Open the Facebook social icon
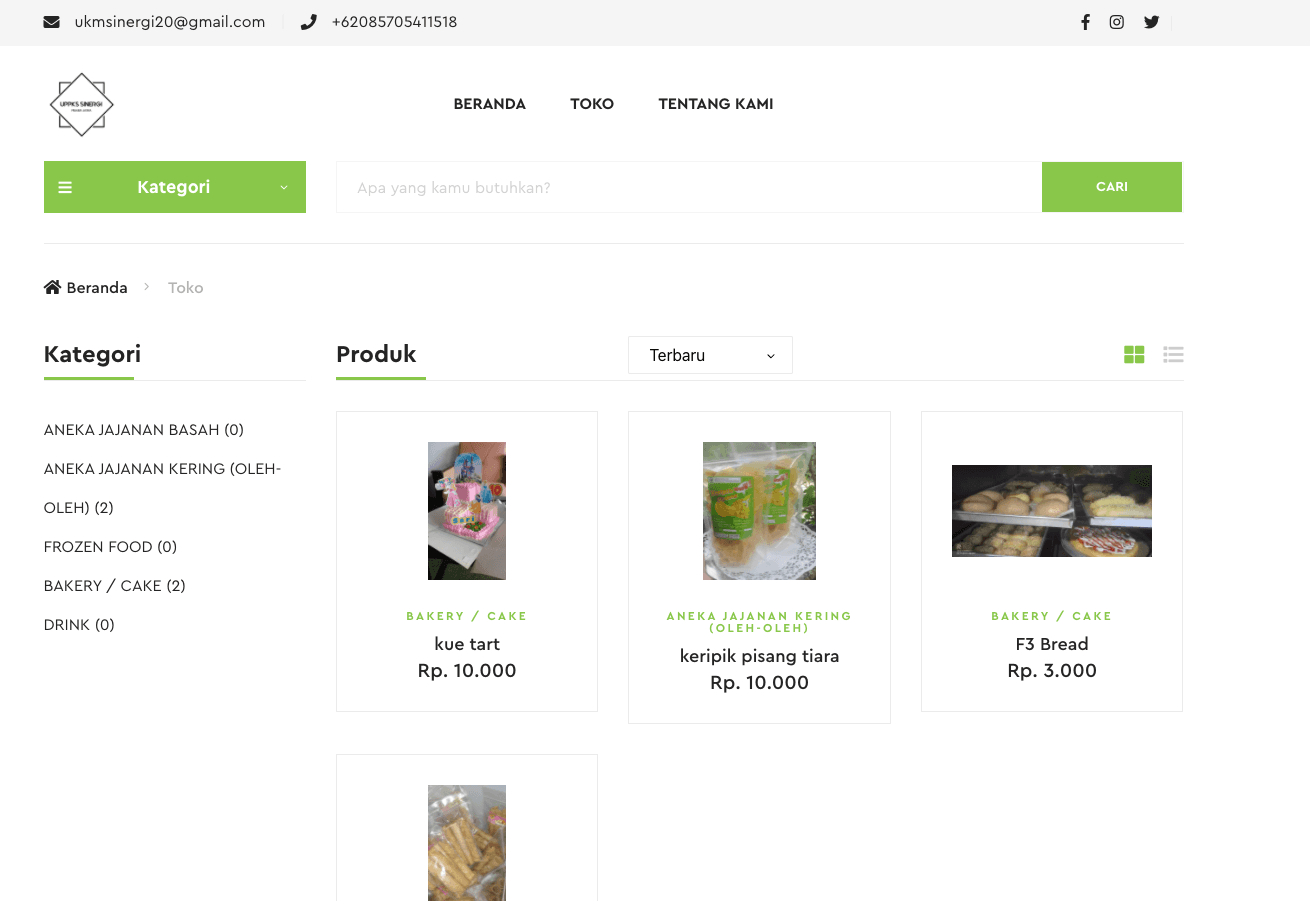The image size is (1310, 901). click(x=1085, y=22)
